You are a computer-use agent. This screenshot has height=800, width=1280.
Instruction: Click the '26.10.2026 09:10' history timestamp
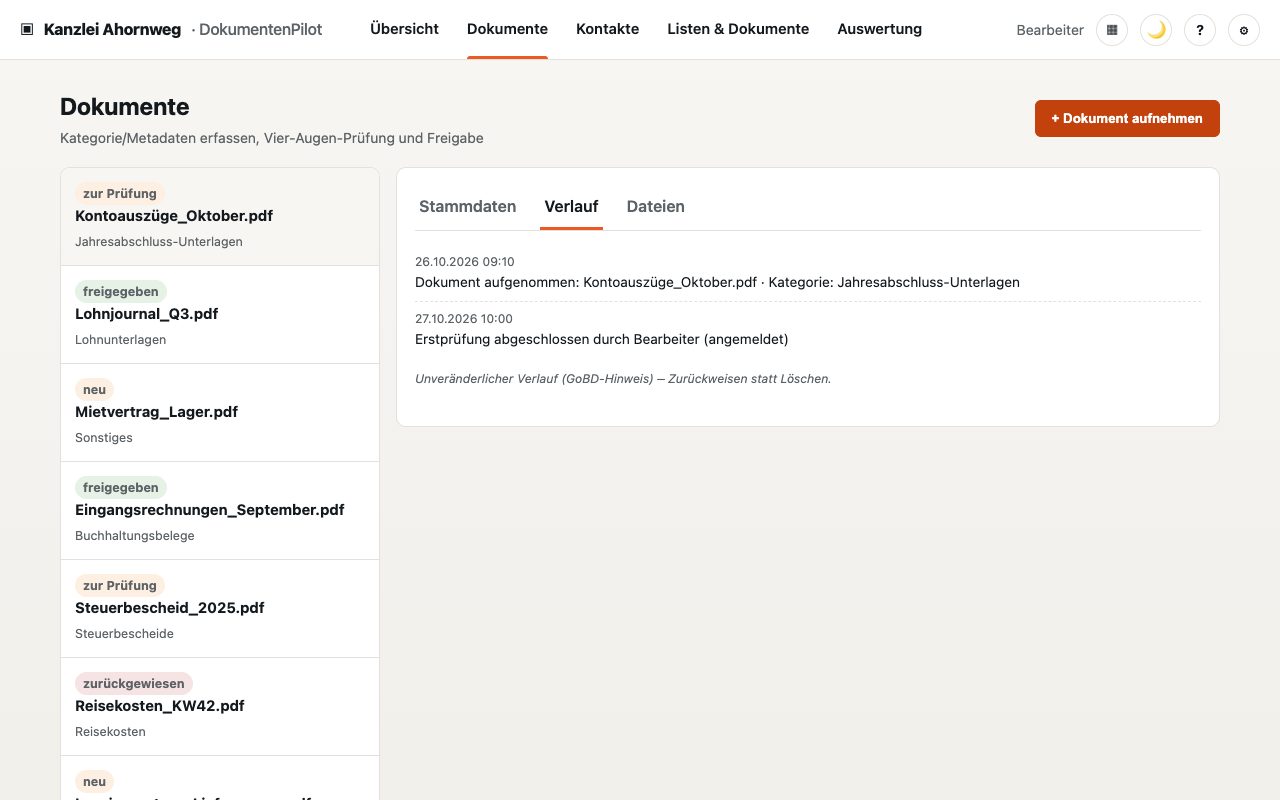[x=465, y=262]
